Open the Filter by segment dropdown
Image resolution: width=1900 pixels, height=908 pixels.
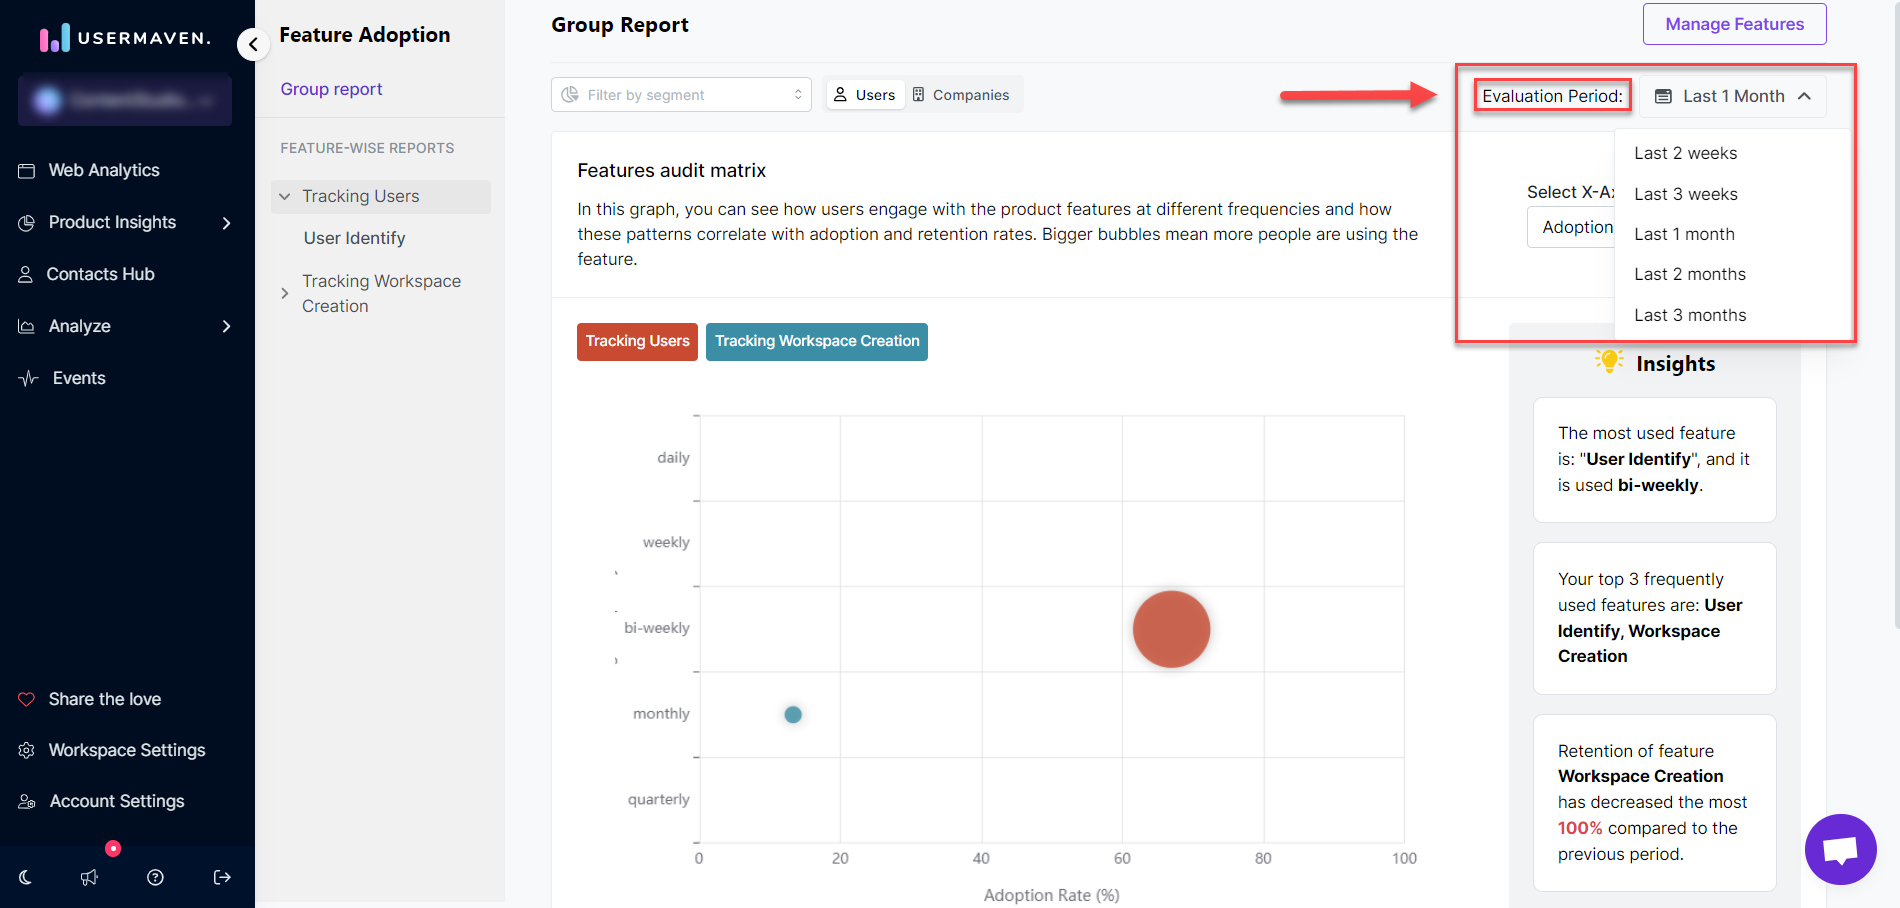tap(681, 95)
